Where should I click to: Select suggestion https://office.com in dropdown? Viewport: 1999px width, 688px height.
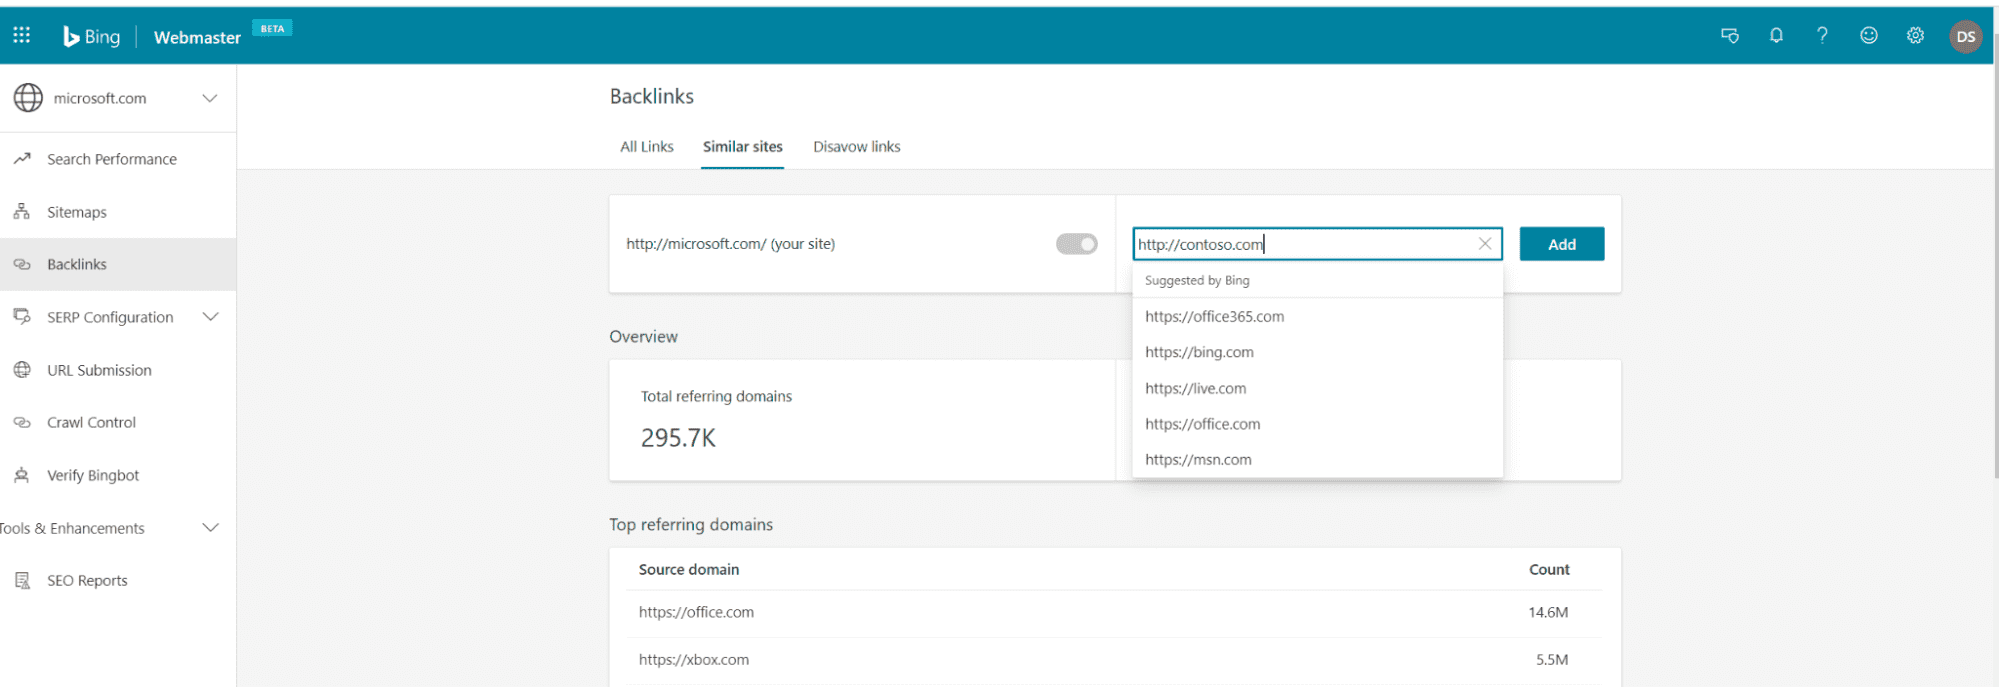coord(1317,424)
